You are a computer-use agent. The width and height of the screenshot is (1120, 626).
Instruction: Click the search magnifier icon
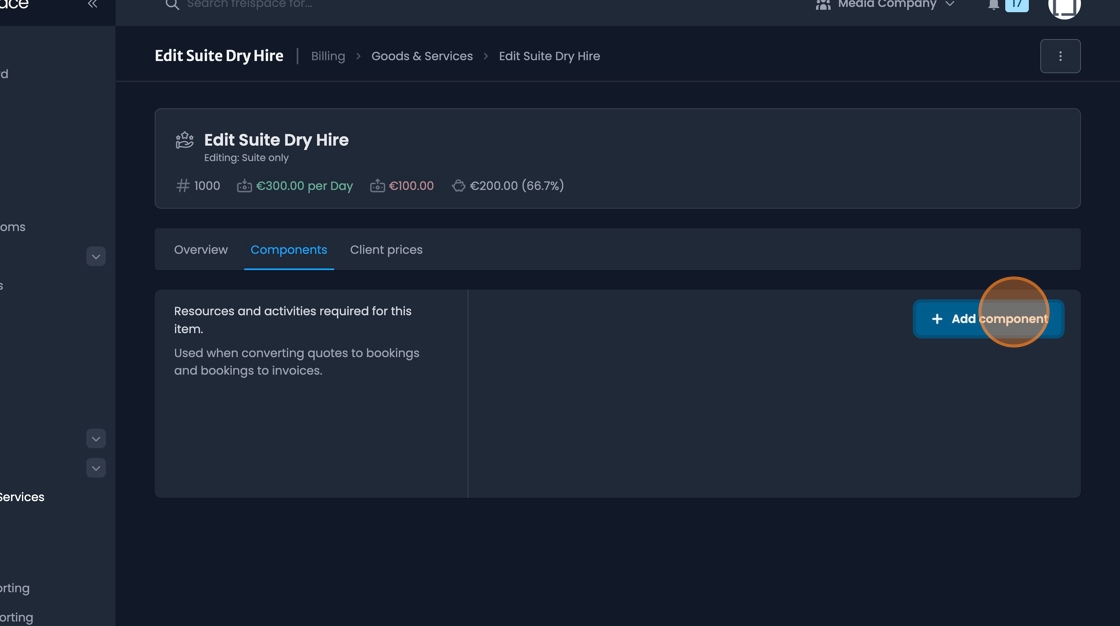pyautogui.click(x=171, y=5)
